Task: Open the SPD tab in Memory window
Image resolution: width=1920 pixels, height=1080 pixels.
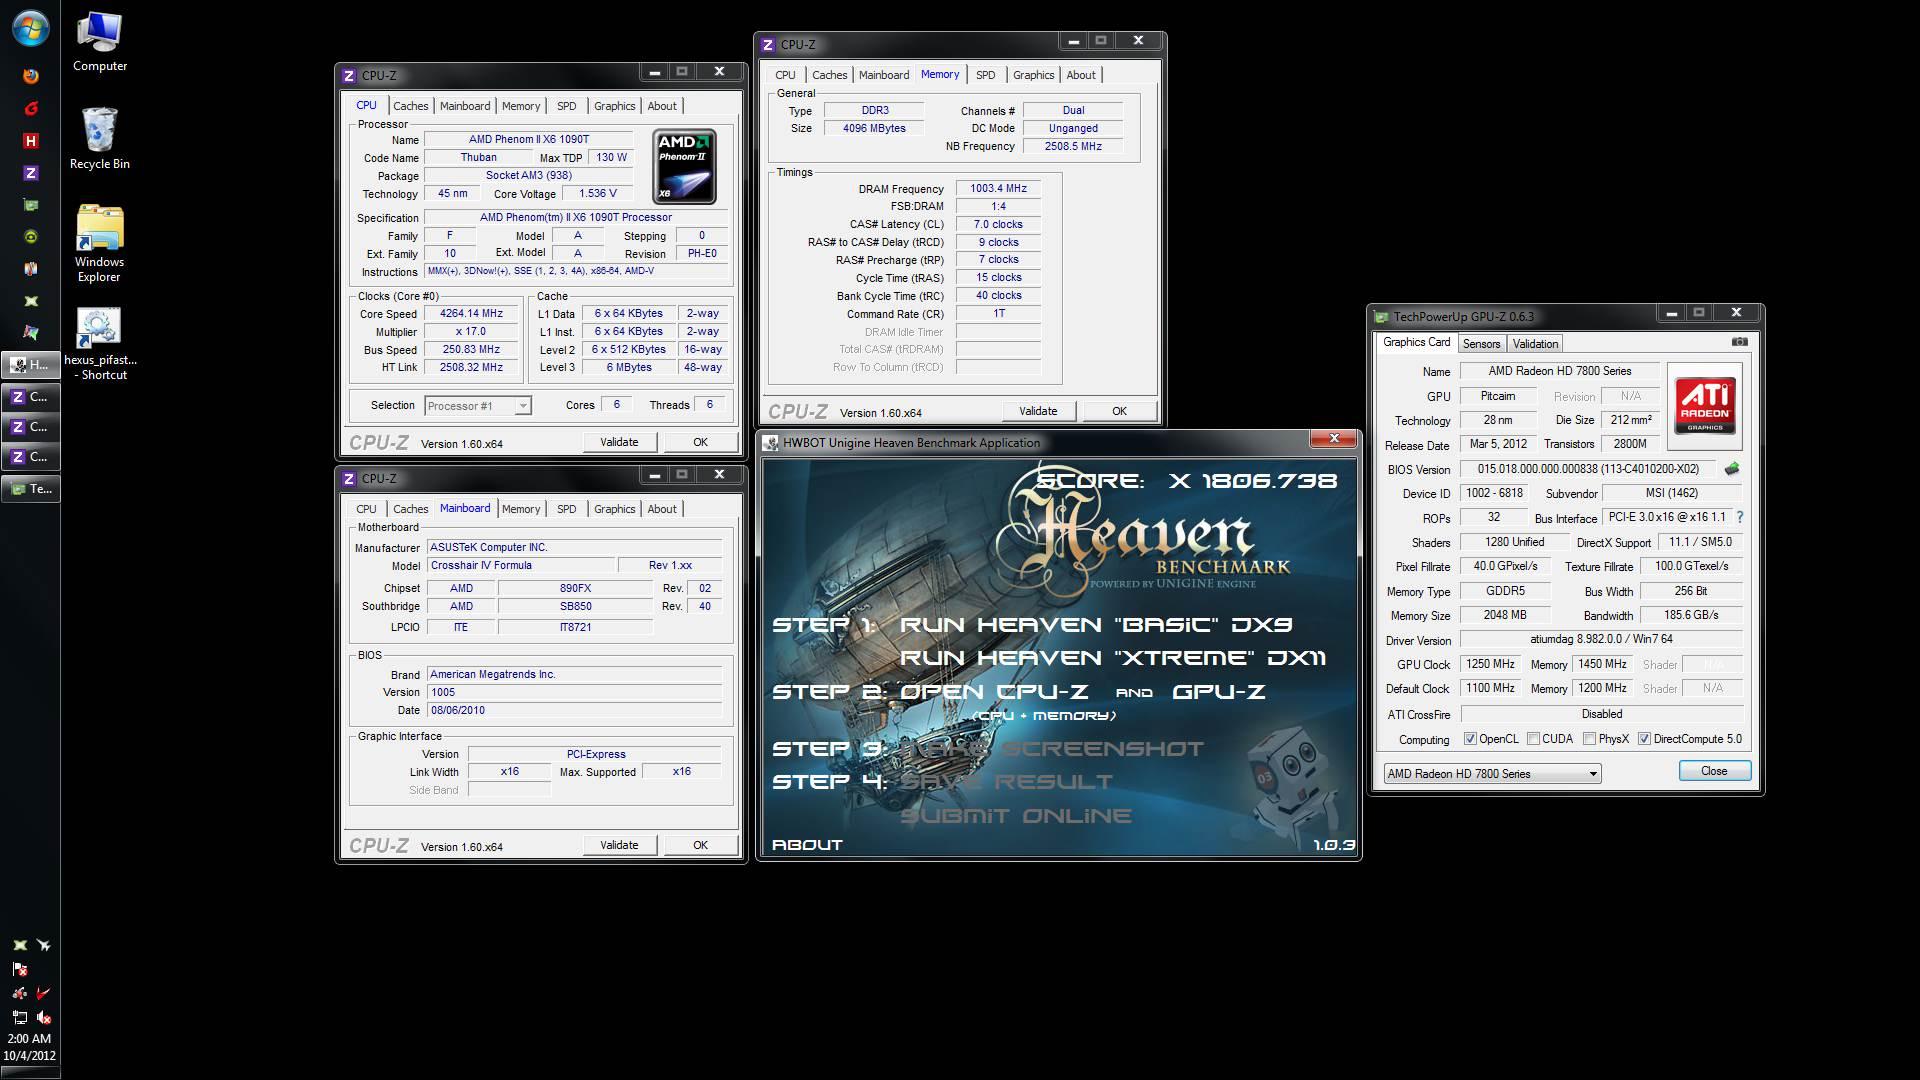Action: click(985, 75)
